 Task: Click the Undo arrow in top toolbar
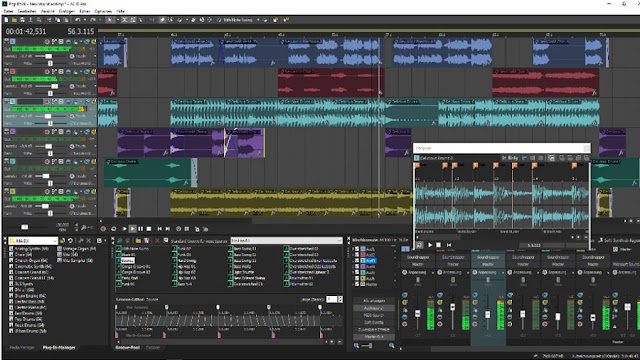click(78, 20)
